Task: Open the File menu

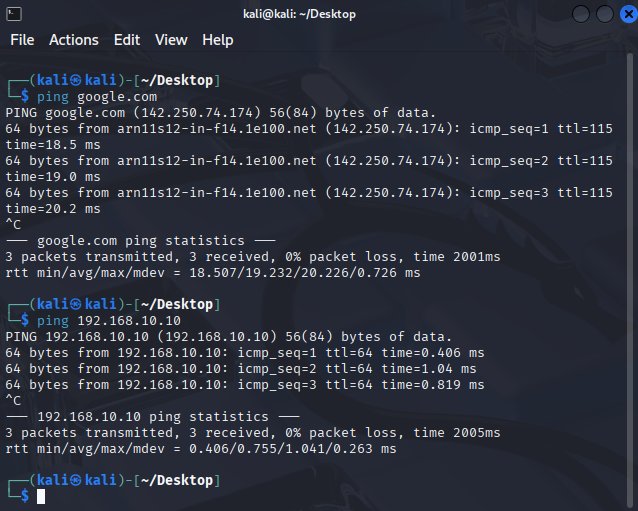Action: click(x=22, y=40)
